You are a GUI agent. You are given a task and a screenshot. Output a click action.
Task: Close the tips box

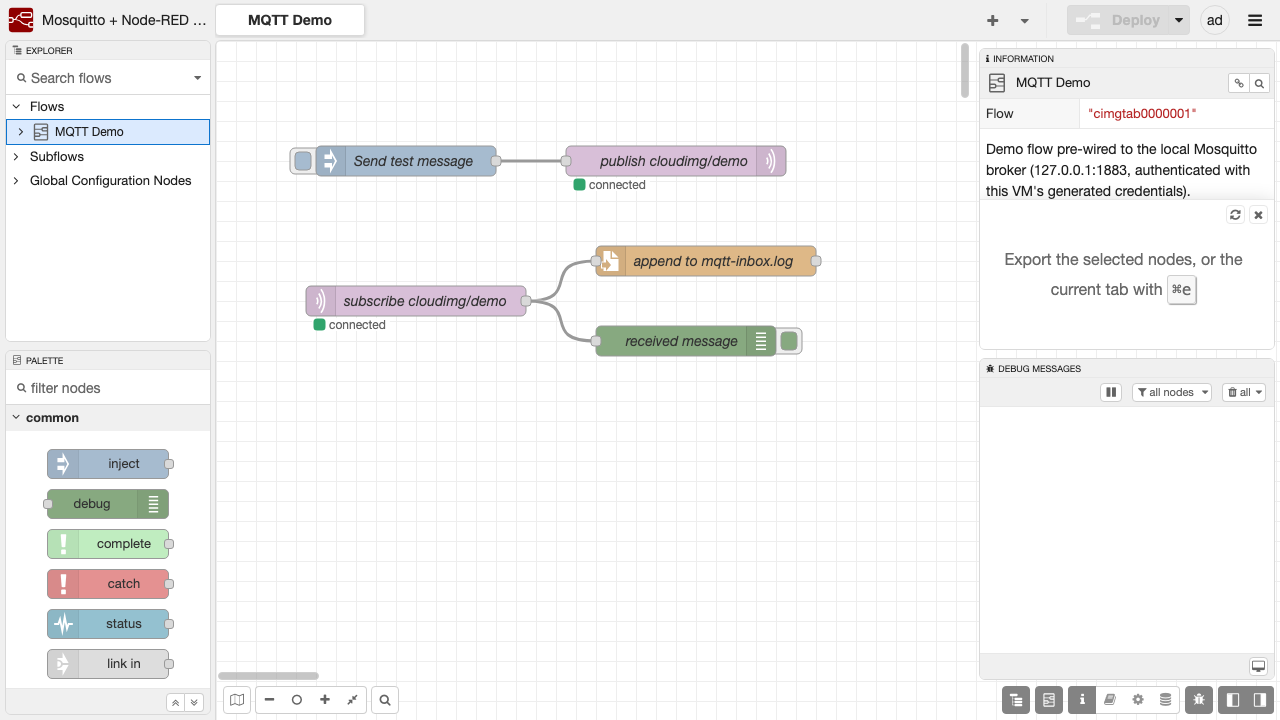[x=1259, y=215]
